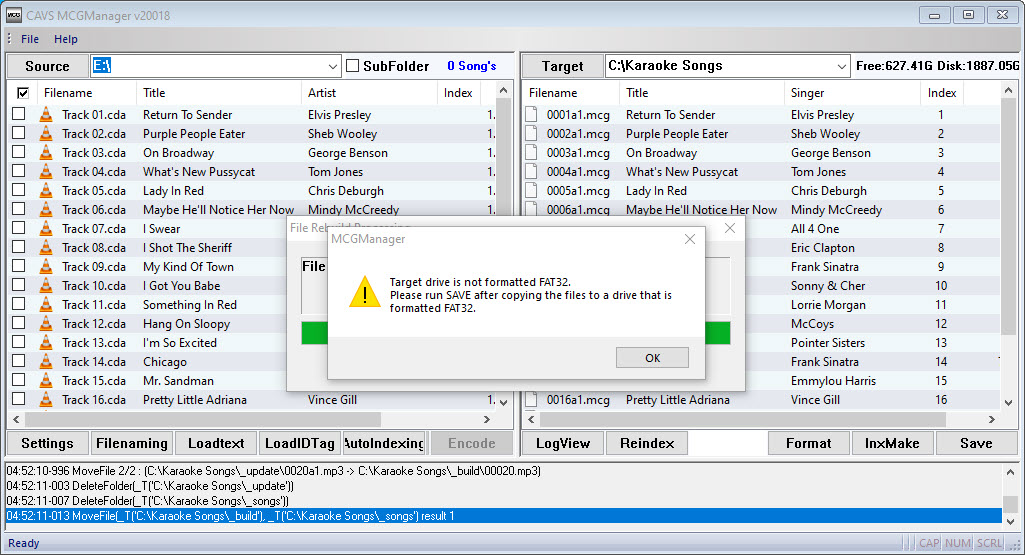The image size is (1025, 555).
Task: Check the box for Track 10.cda
Action: 18,284
